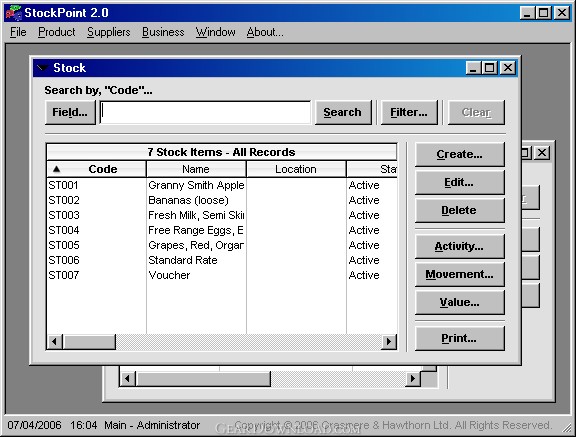Click the Main - Administrator status text
Image resolution: width=576 pixels, height=437 pixels.
(x=152, y=425)
